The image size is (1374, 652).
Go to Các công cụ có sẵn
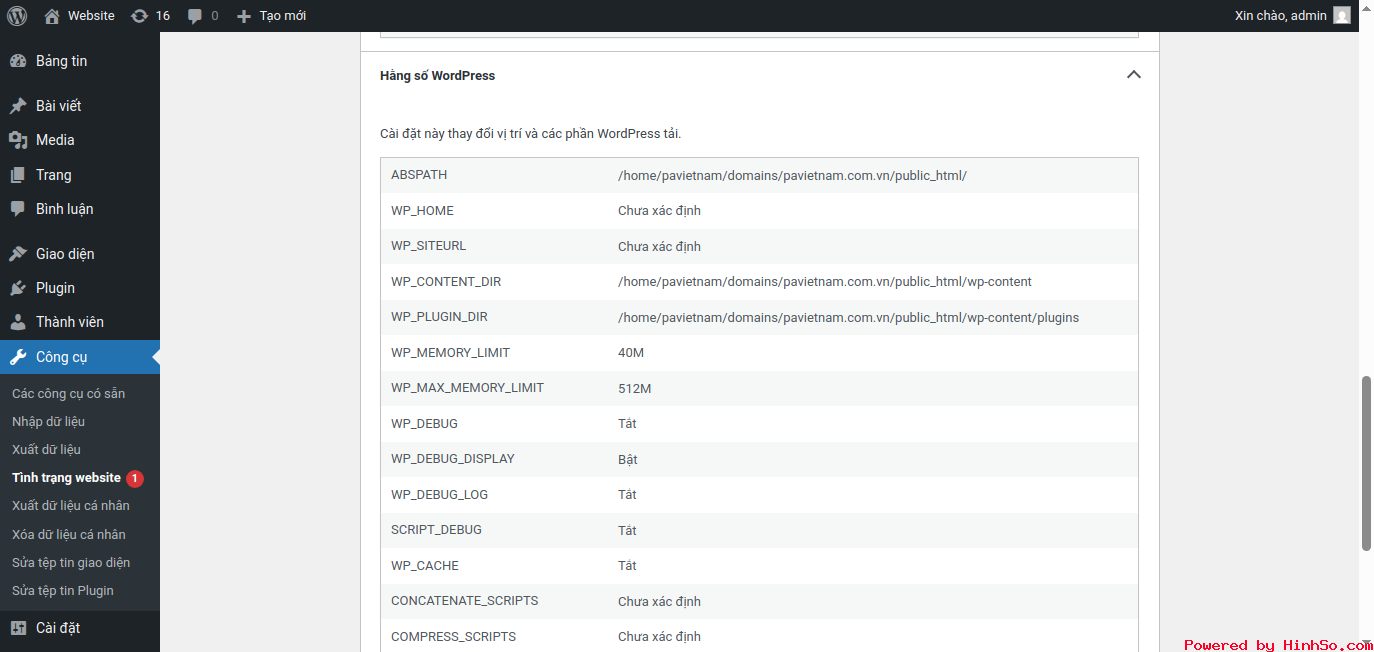[x=68, y=394]
